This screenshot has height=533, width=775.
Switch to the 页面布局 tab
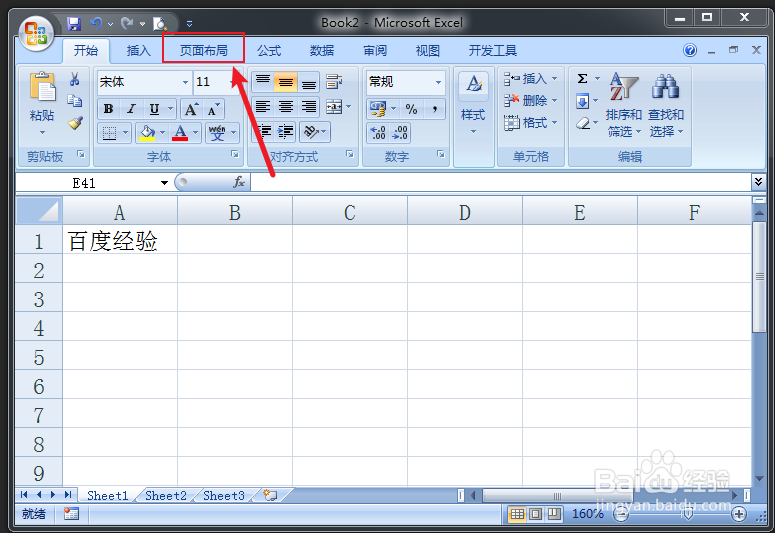click(203, 50)
